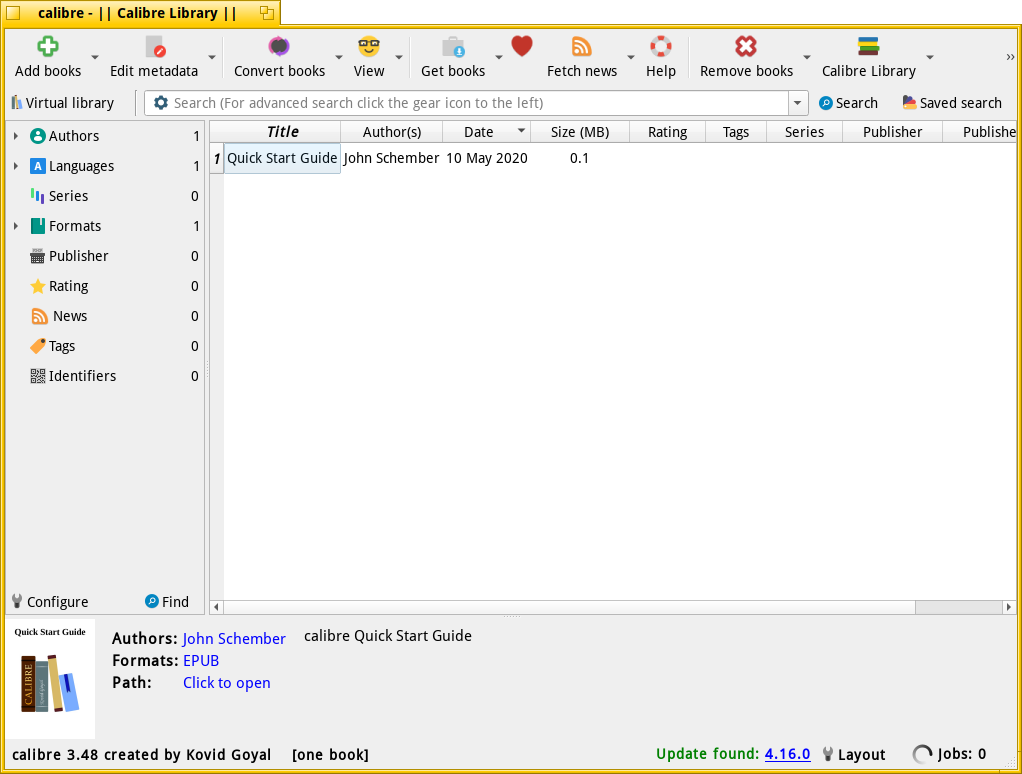The image size is (1022, 774).
Task: Expand the Authors tree node
Action: coord(16,136)
